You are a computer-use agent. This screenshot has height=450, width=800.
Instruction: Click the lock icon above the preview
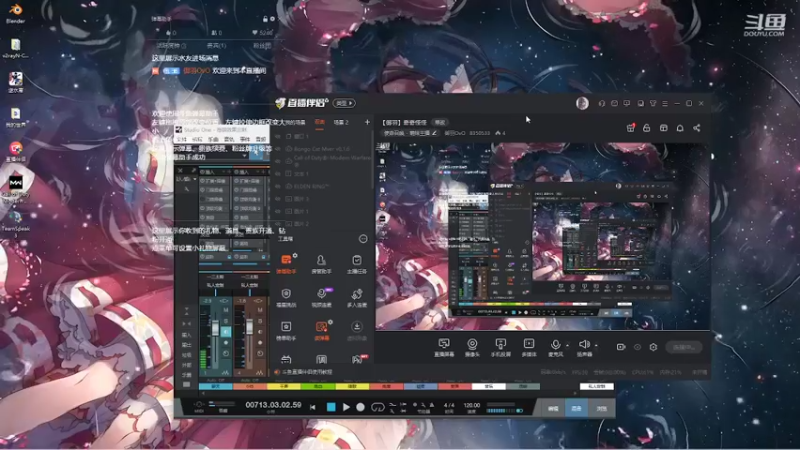[x=646, y=128]
